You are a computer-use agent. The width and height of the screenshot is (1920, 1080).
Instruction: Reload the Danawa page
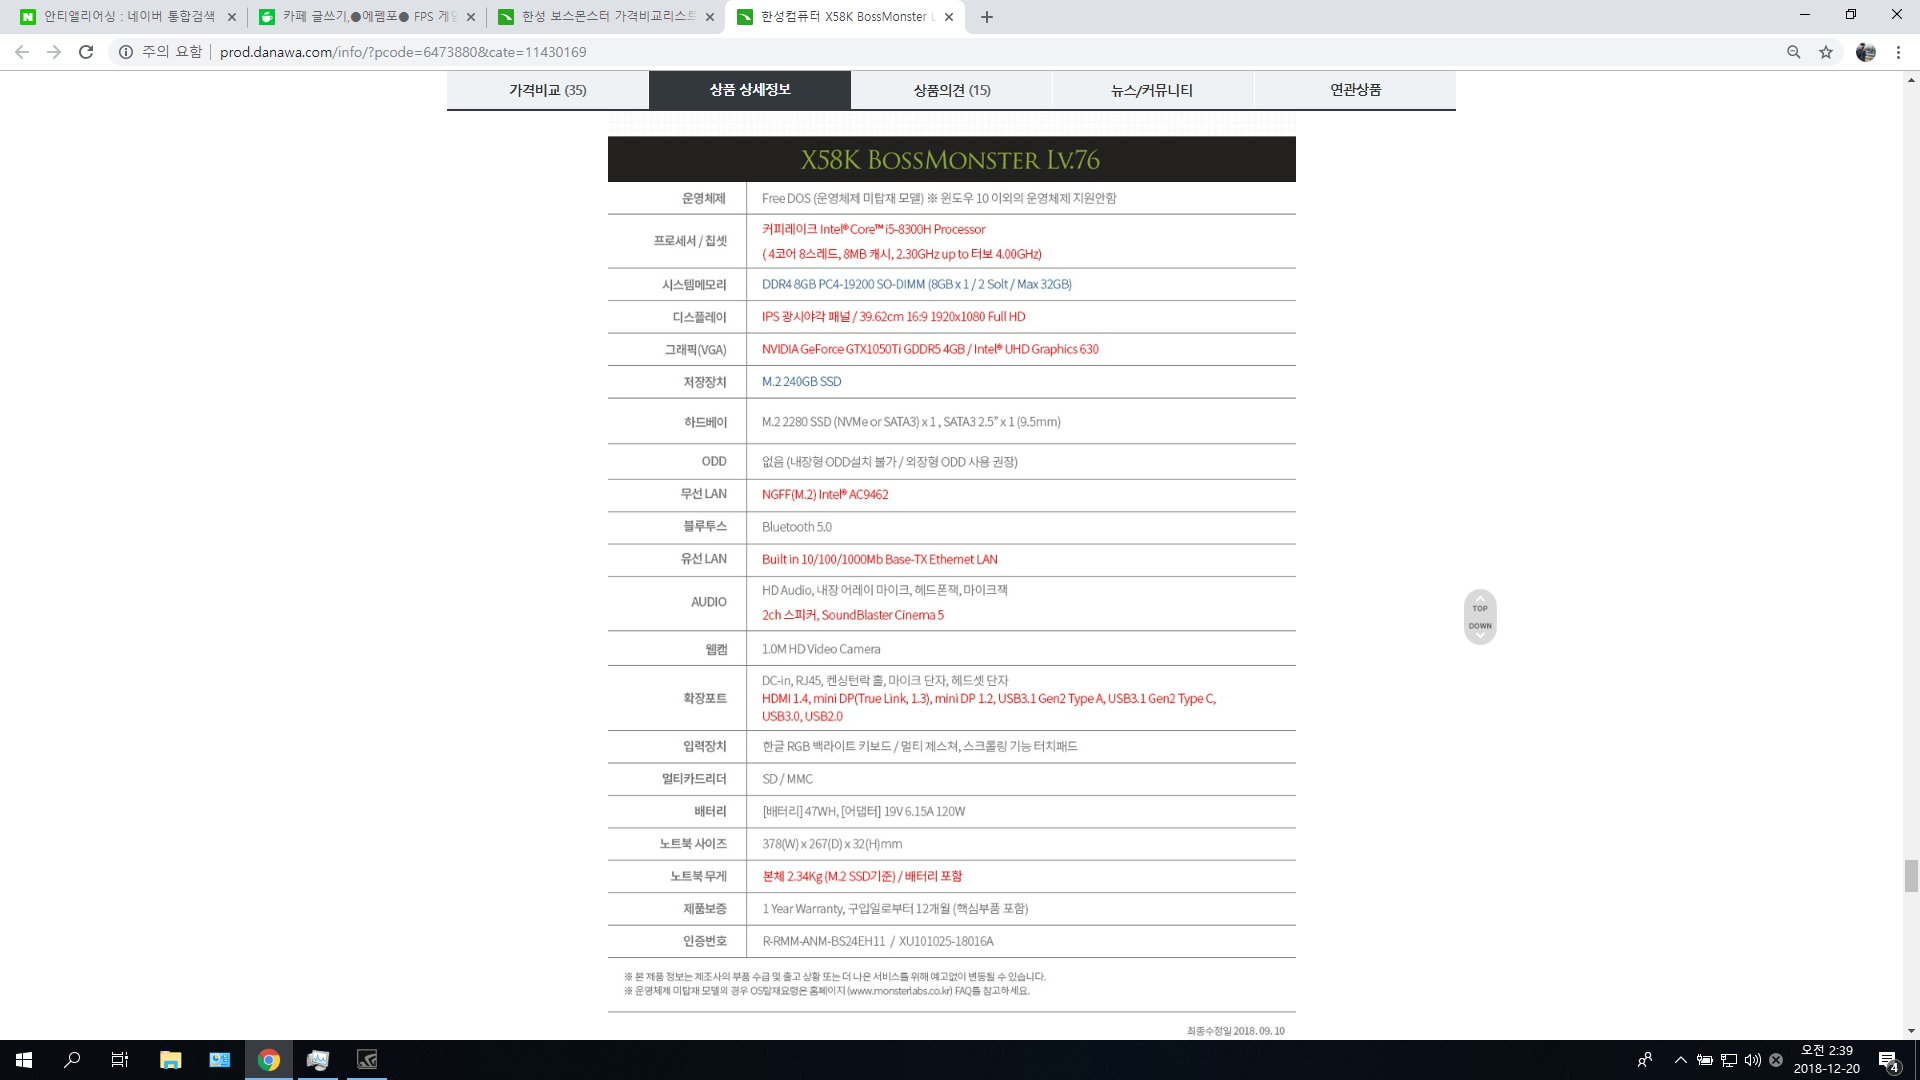tap(86, 52)
